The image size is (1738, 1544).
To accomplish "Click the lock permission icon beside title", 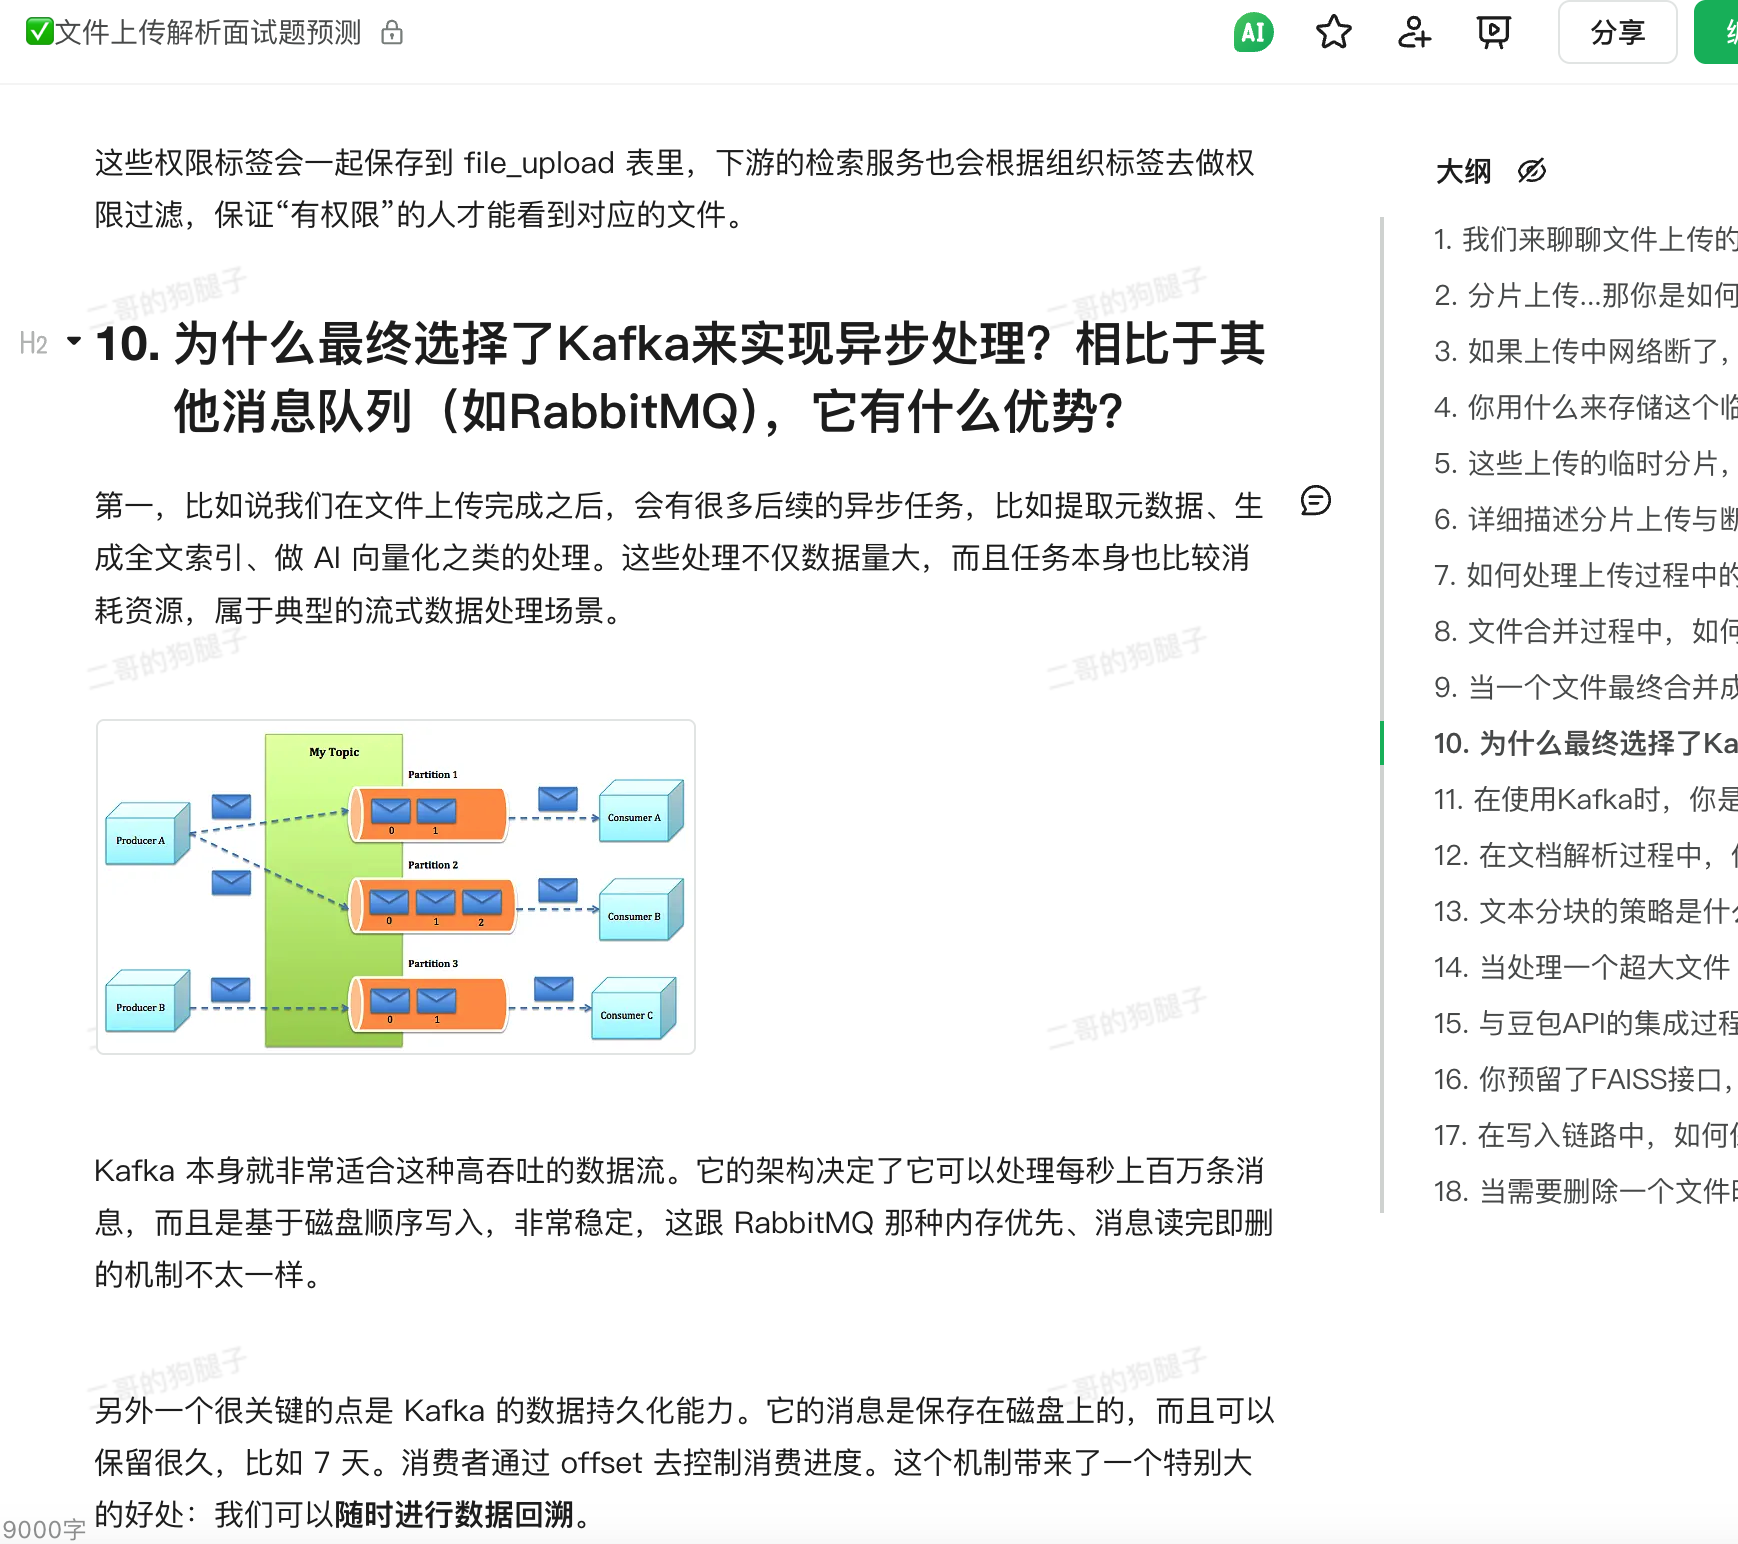I will (x=392, y=33).
